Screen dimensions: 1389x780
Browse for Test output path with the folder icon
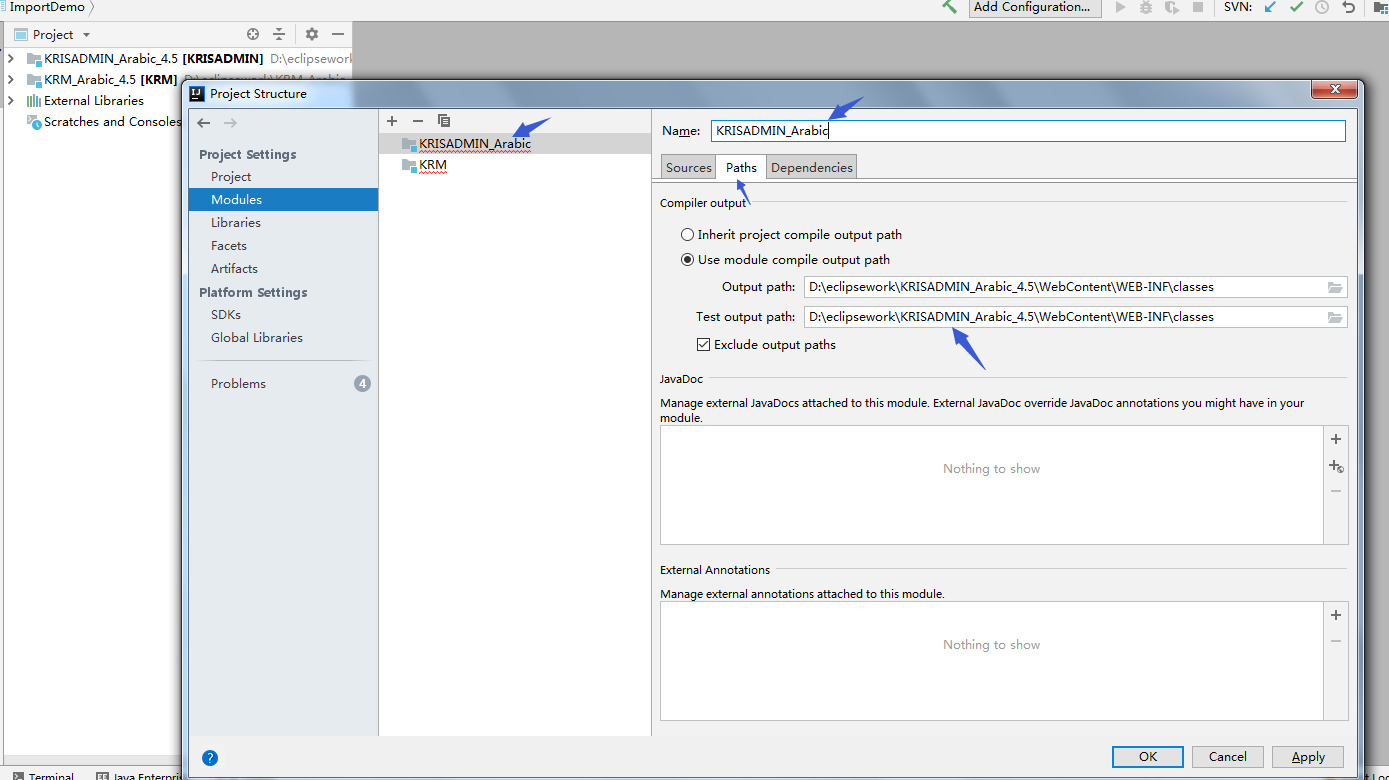(x=1335, y=317)
